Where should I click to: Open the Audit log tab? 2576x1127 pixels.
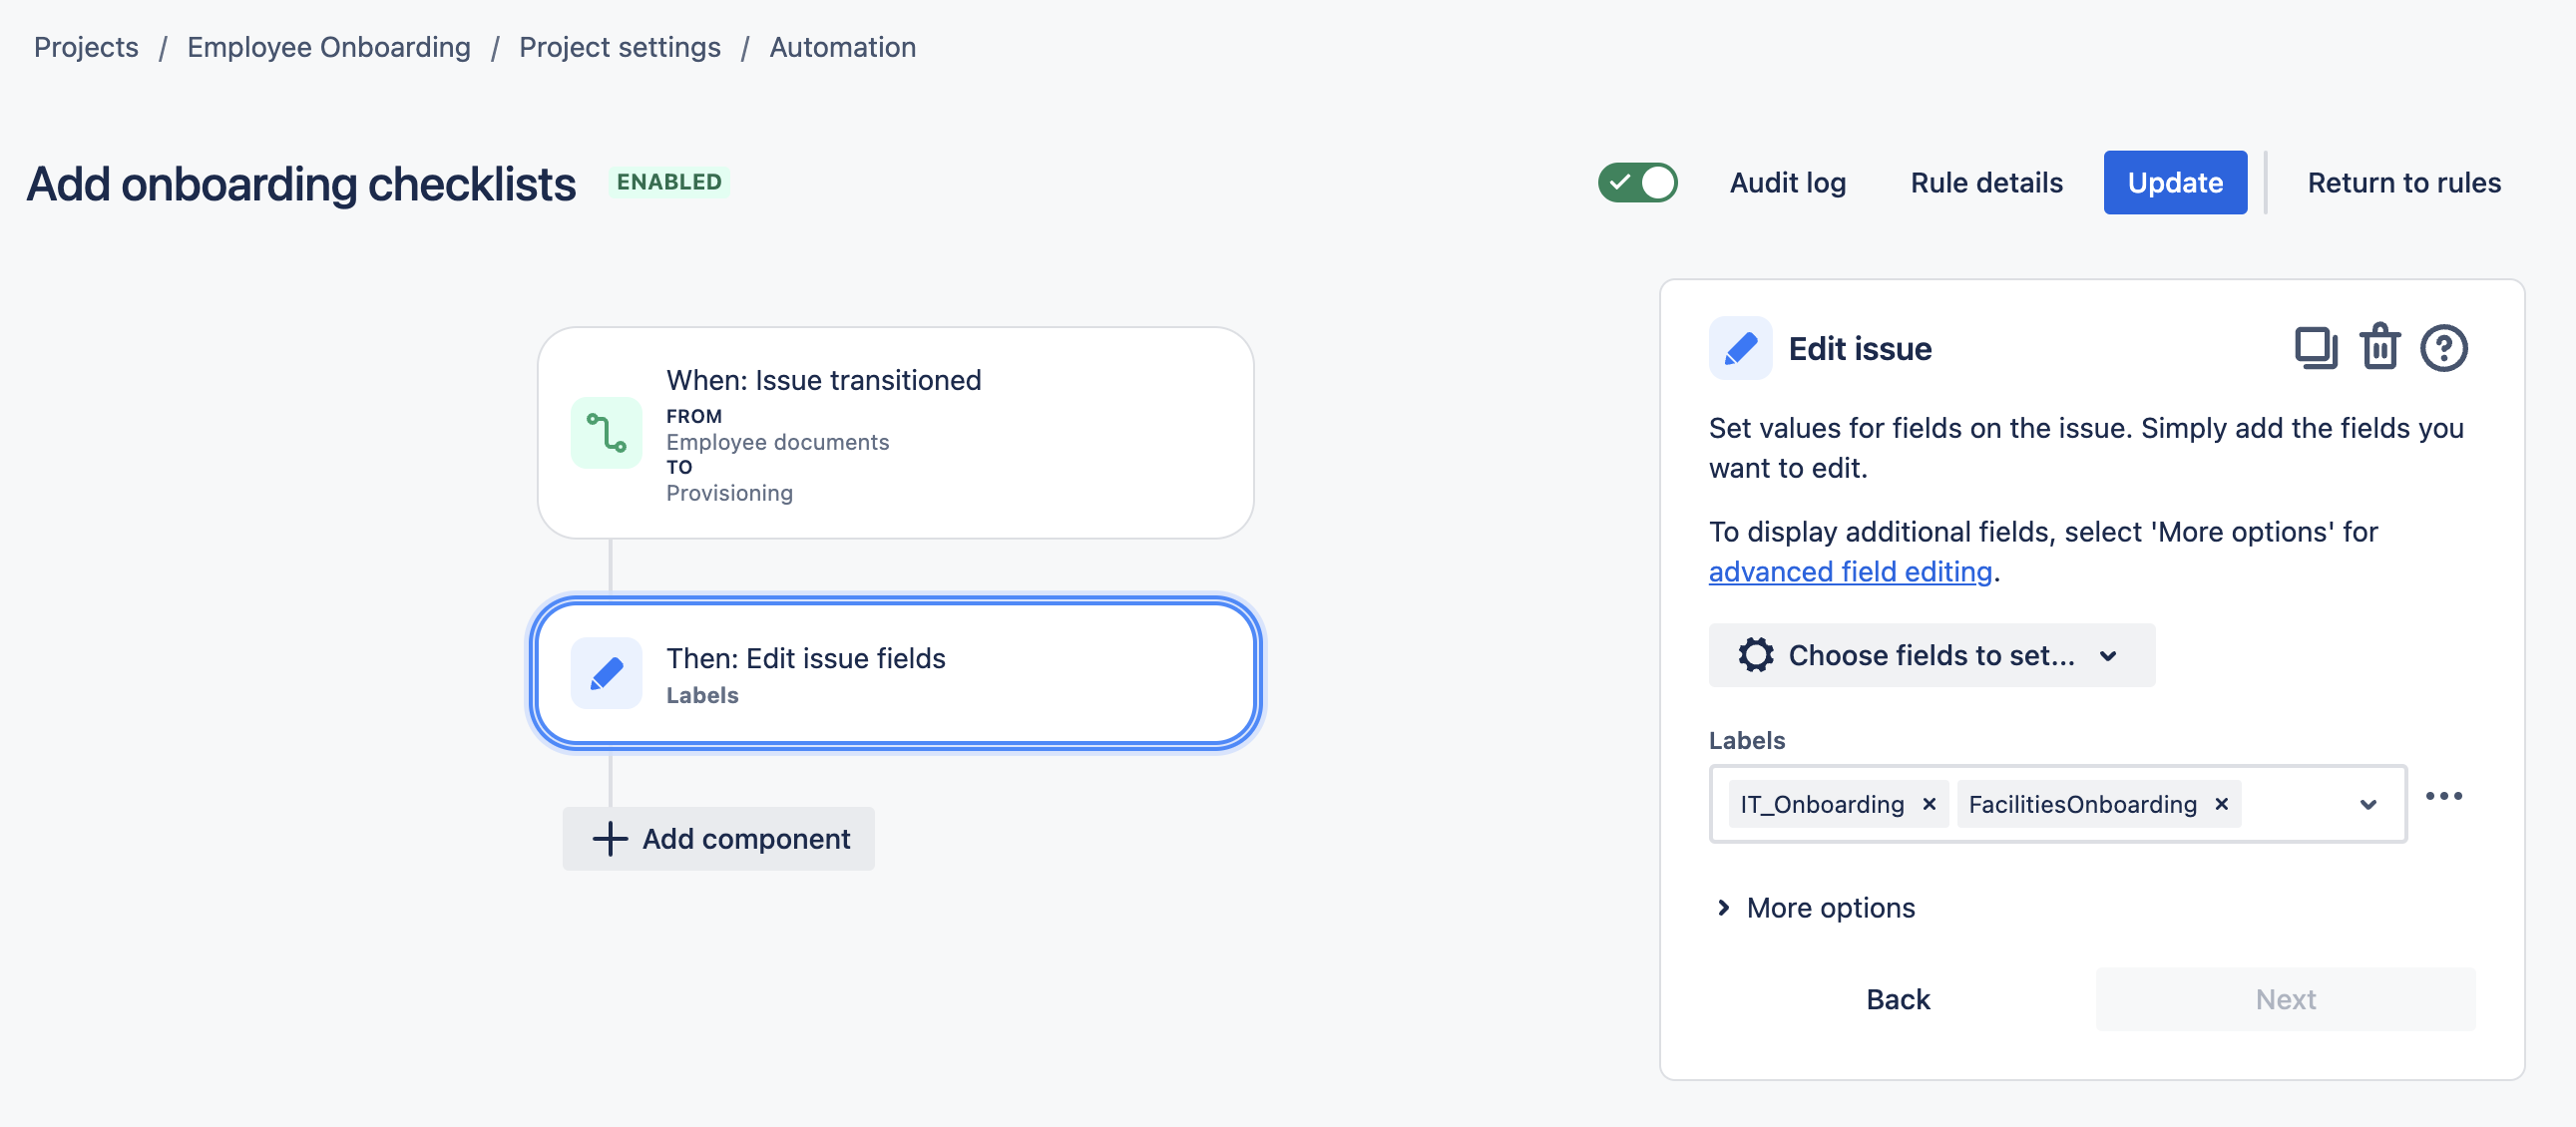[x=1787, y=183]
